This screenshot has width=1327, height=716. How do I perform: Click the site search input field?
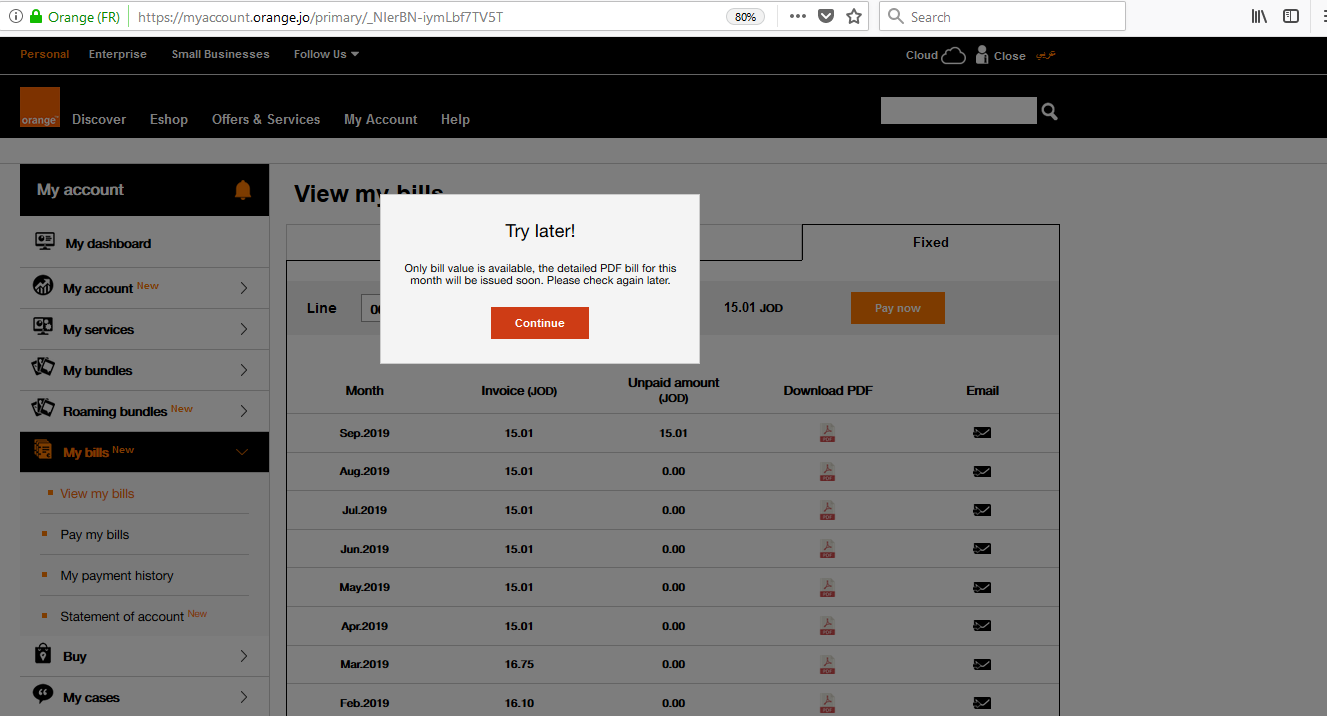[x=958, y=110]
